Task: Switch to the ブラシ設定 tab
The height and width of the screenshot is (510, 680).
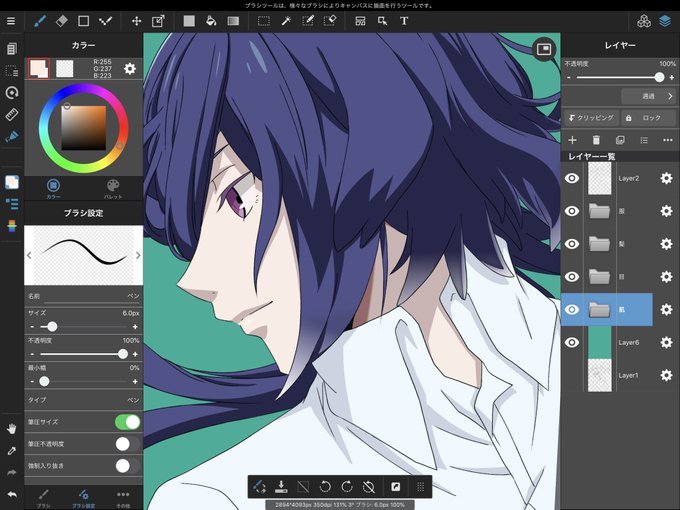Action: pyautogui.click(x=83, y=498)
